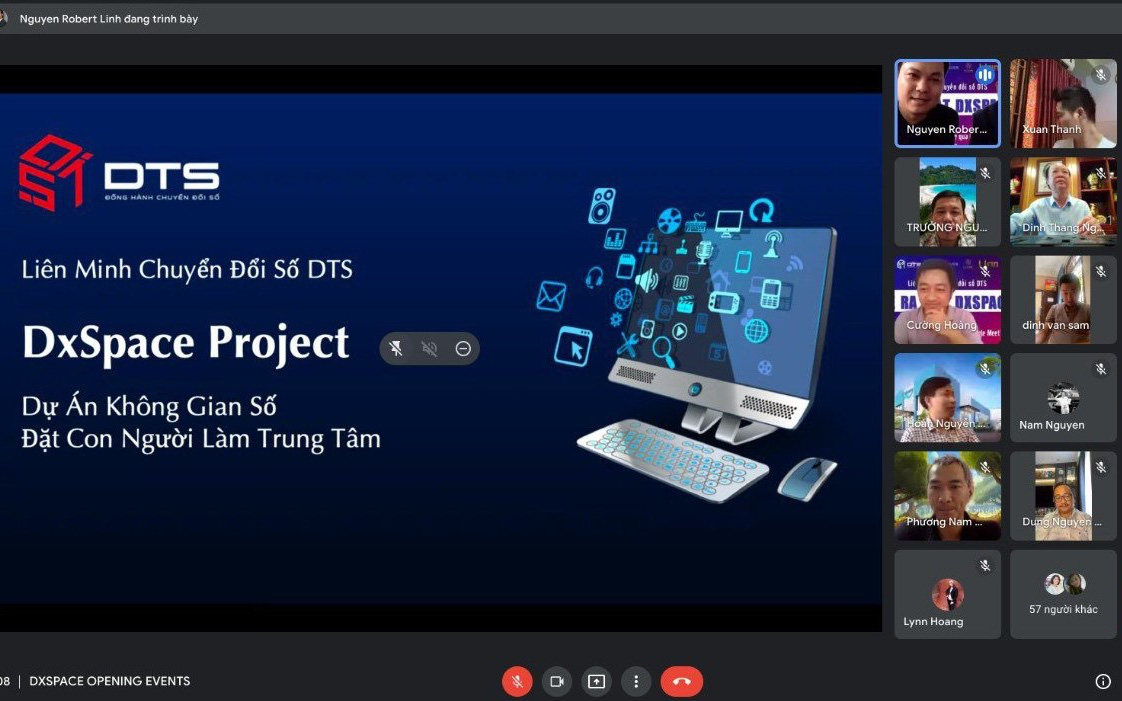The image size is (1122, 701).
Task: Click muted mic icon on Lynn Hoang tile
Action: (985, 565)
